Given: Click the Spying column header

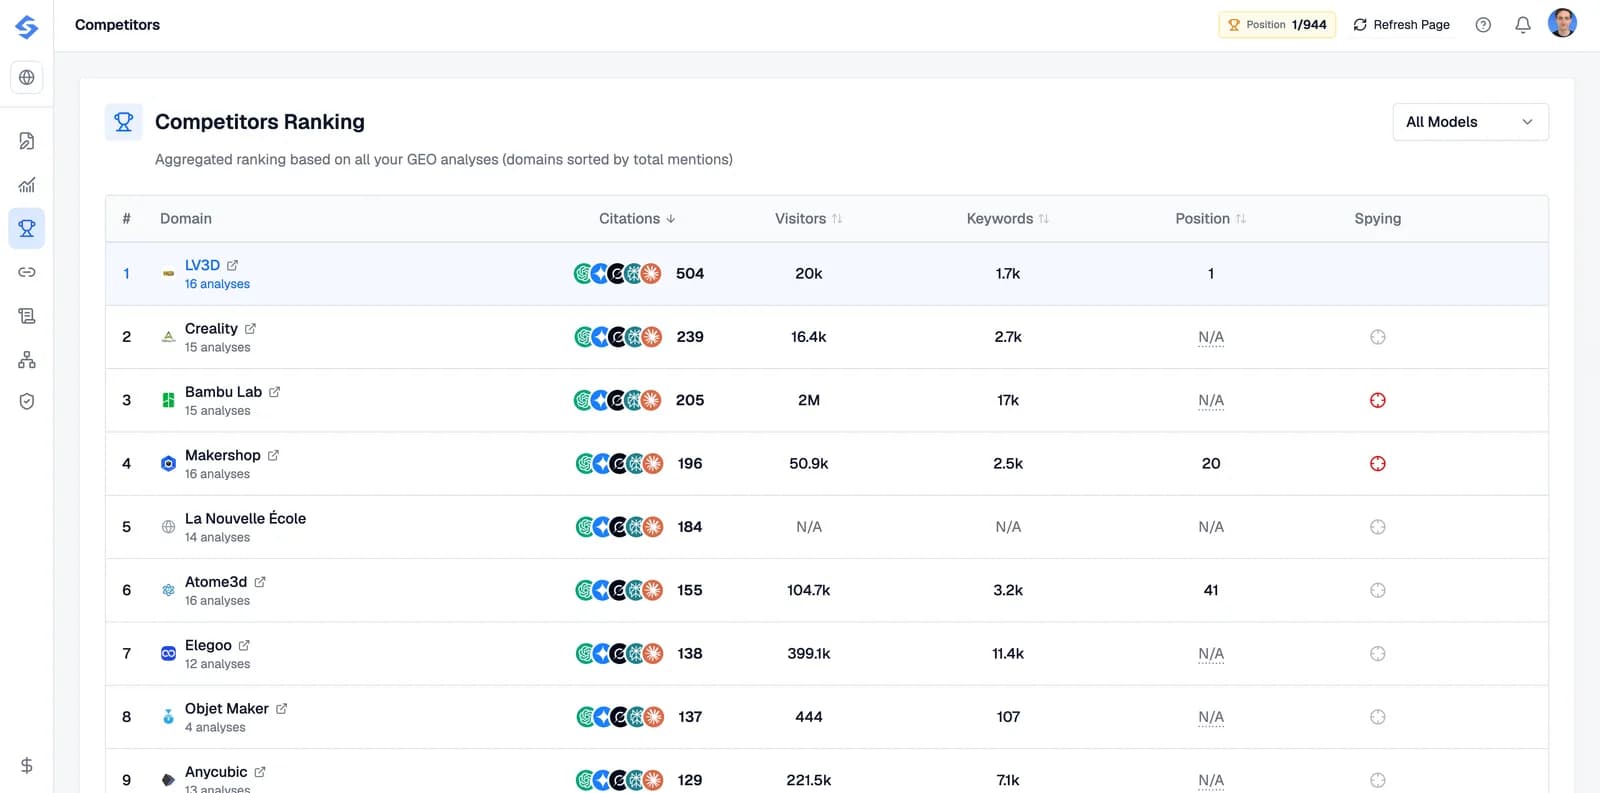Looking at the screenshot, I should click(x=1378, y=219).
